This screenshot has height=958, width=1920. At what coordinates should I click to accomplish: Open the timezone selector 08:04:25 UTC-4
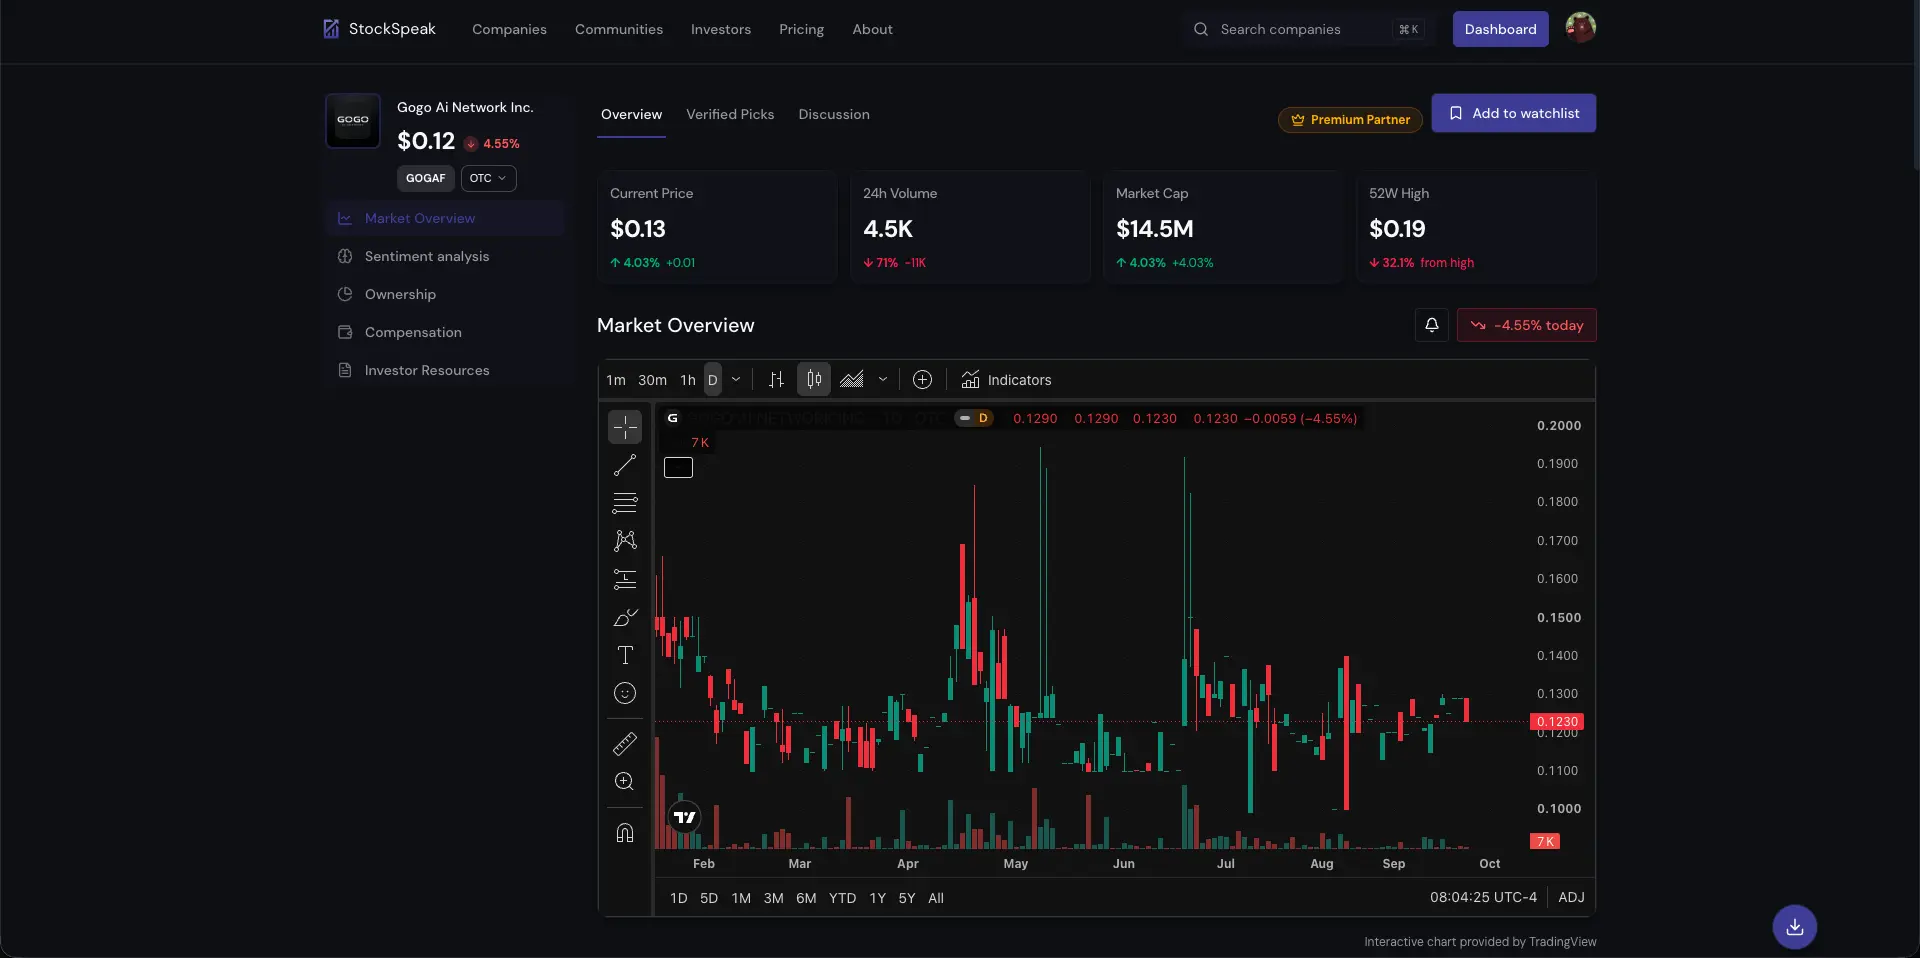pyautogui.click(x=1483, y=897)
